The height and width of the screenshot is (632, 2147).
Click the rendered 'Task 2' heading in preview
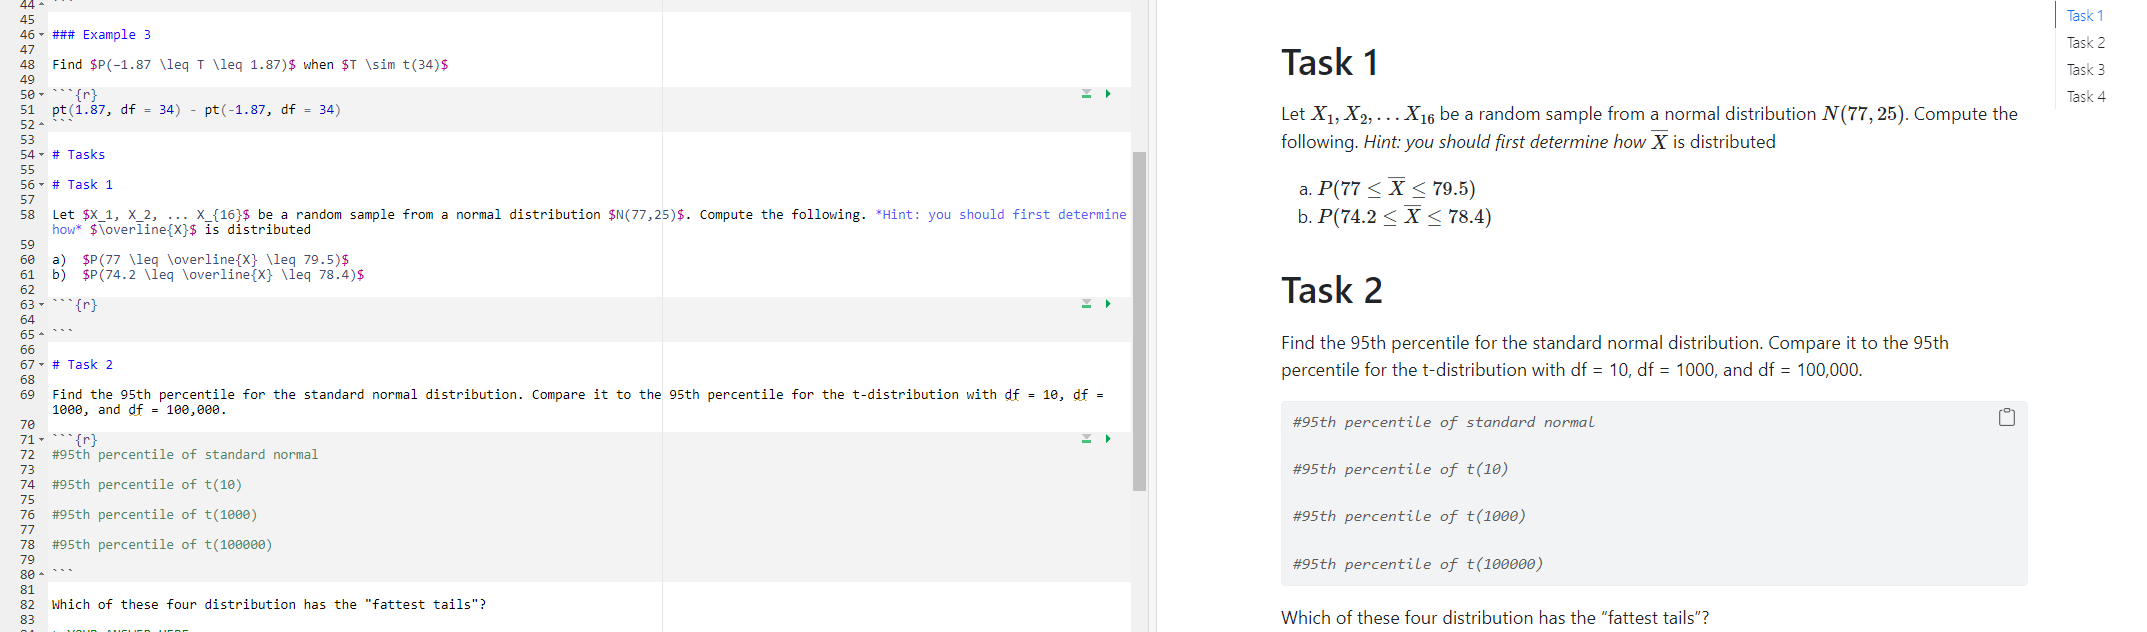[1331, 291]
